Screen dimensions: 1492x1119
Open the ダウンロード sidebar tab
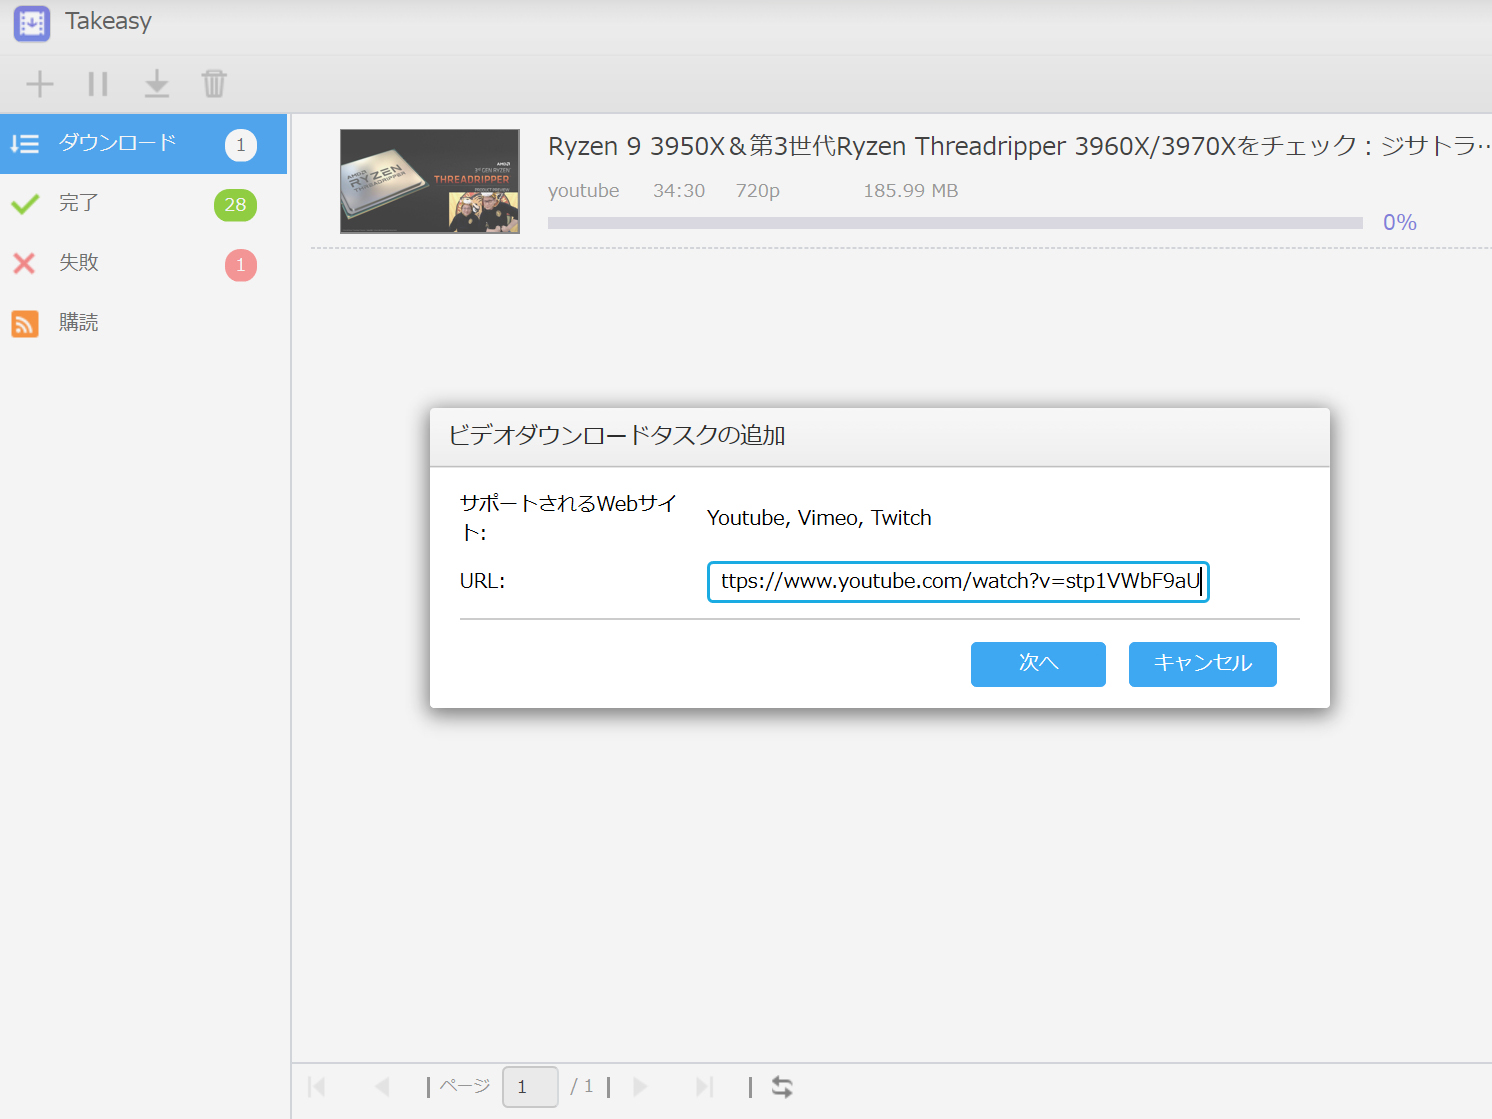144,144
